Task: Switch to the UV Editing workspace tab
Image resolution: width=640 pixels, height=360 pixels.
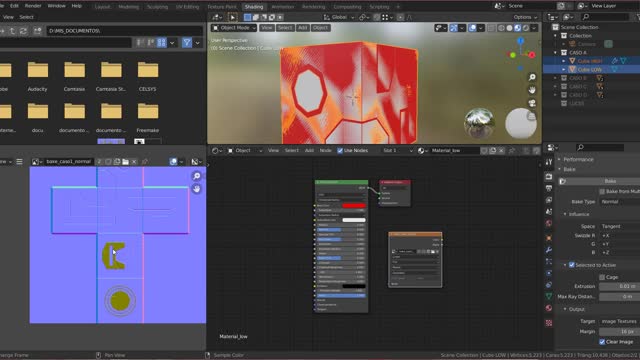Action: click(x=187, y=7)
